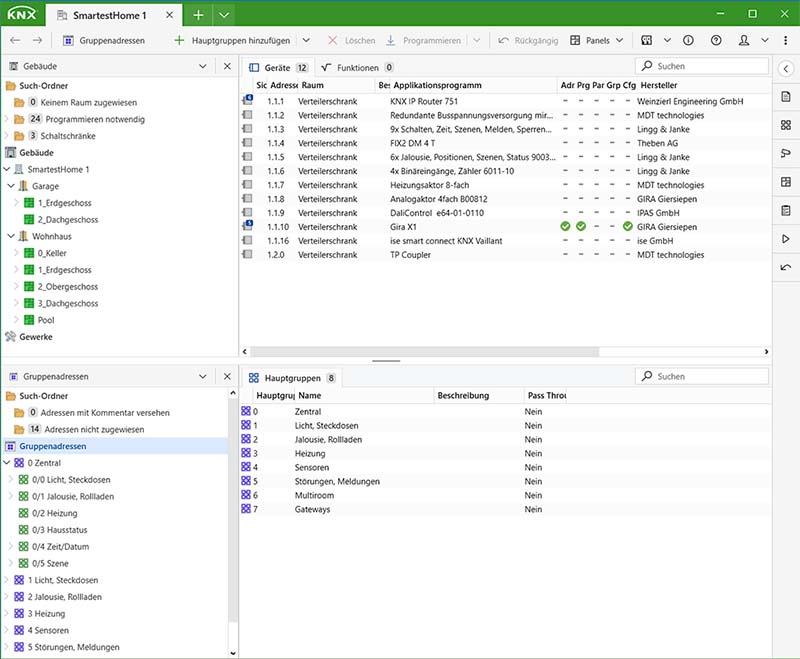This screenshot has width=800, height=659.
Task: Select the Pool tree item
Action: 46,320
